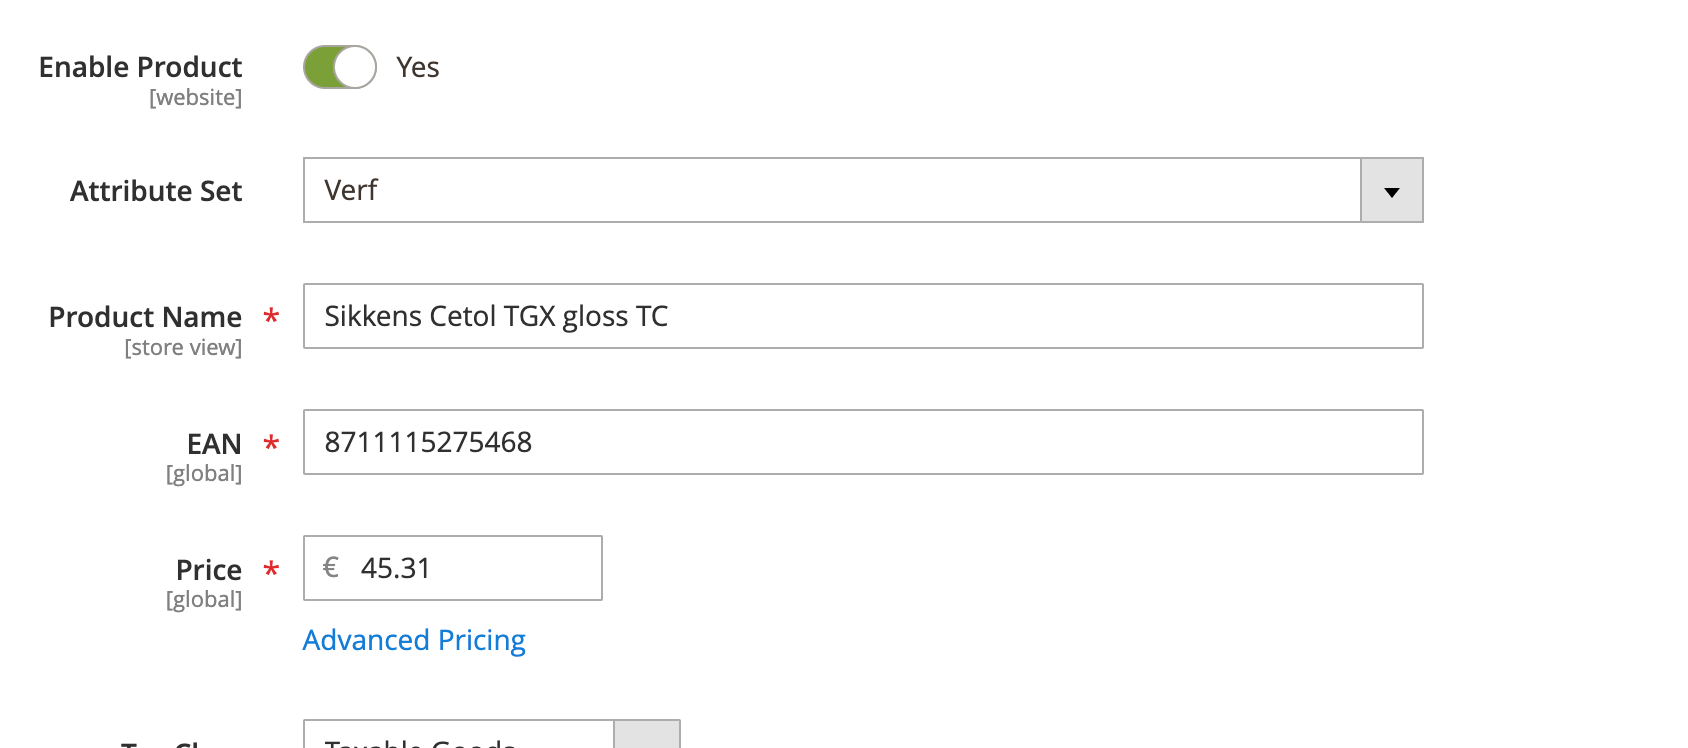Open the Attribute Set dropdown arrow
Image resolution: width=1688 pixels, height=748 pixels.
point(1391,190)
